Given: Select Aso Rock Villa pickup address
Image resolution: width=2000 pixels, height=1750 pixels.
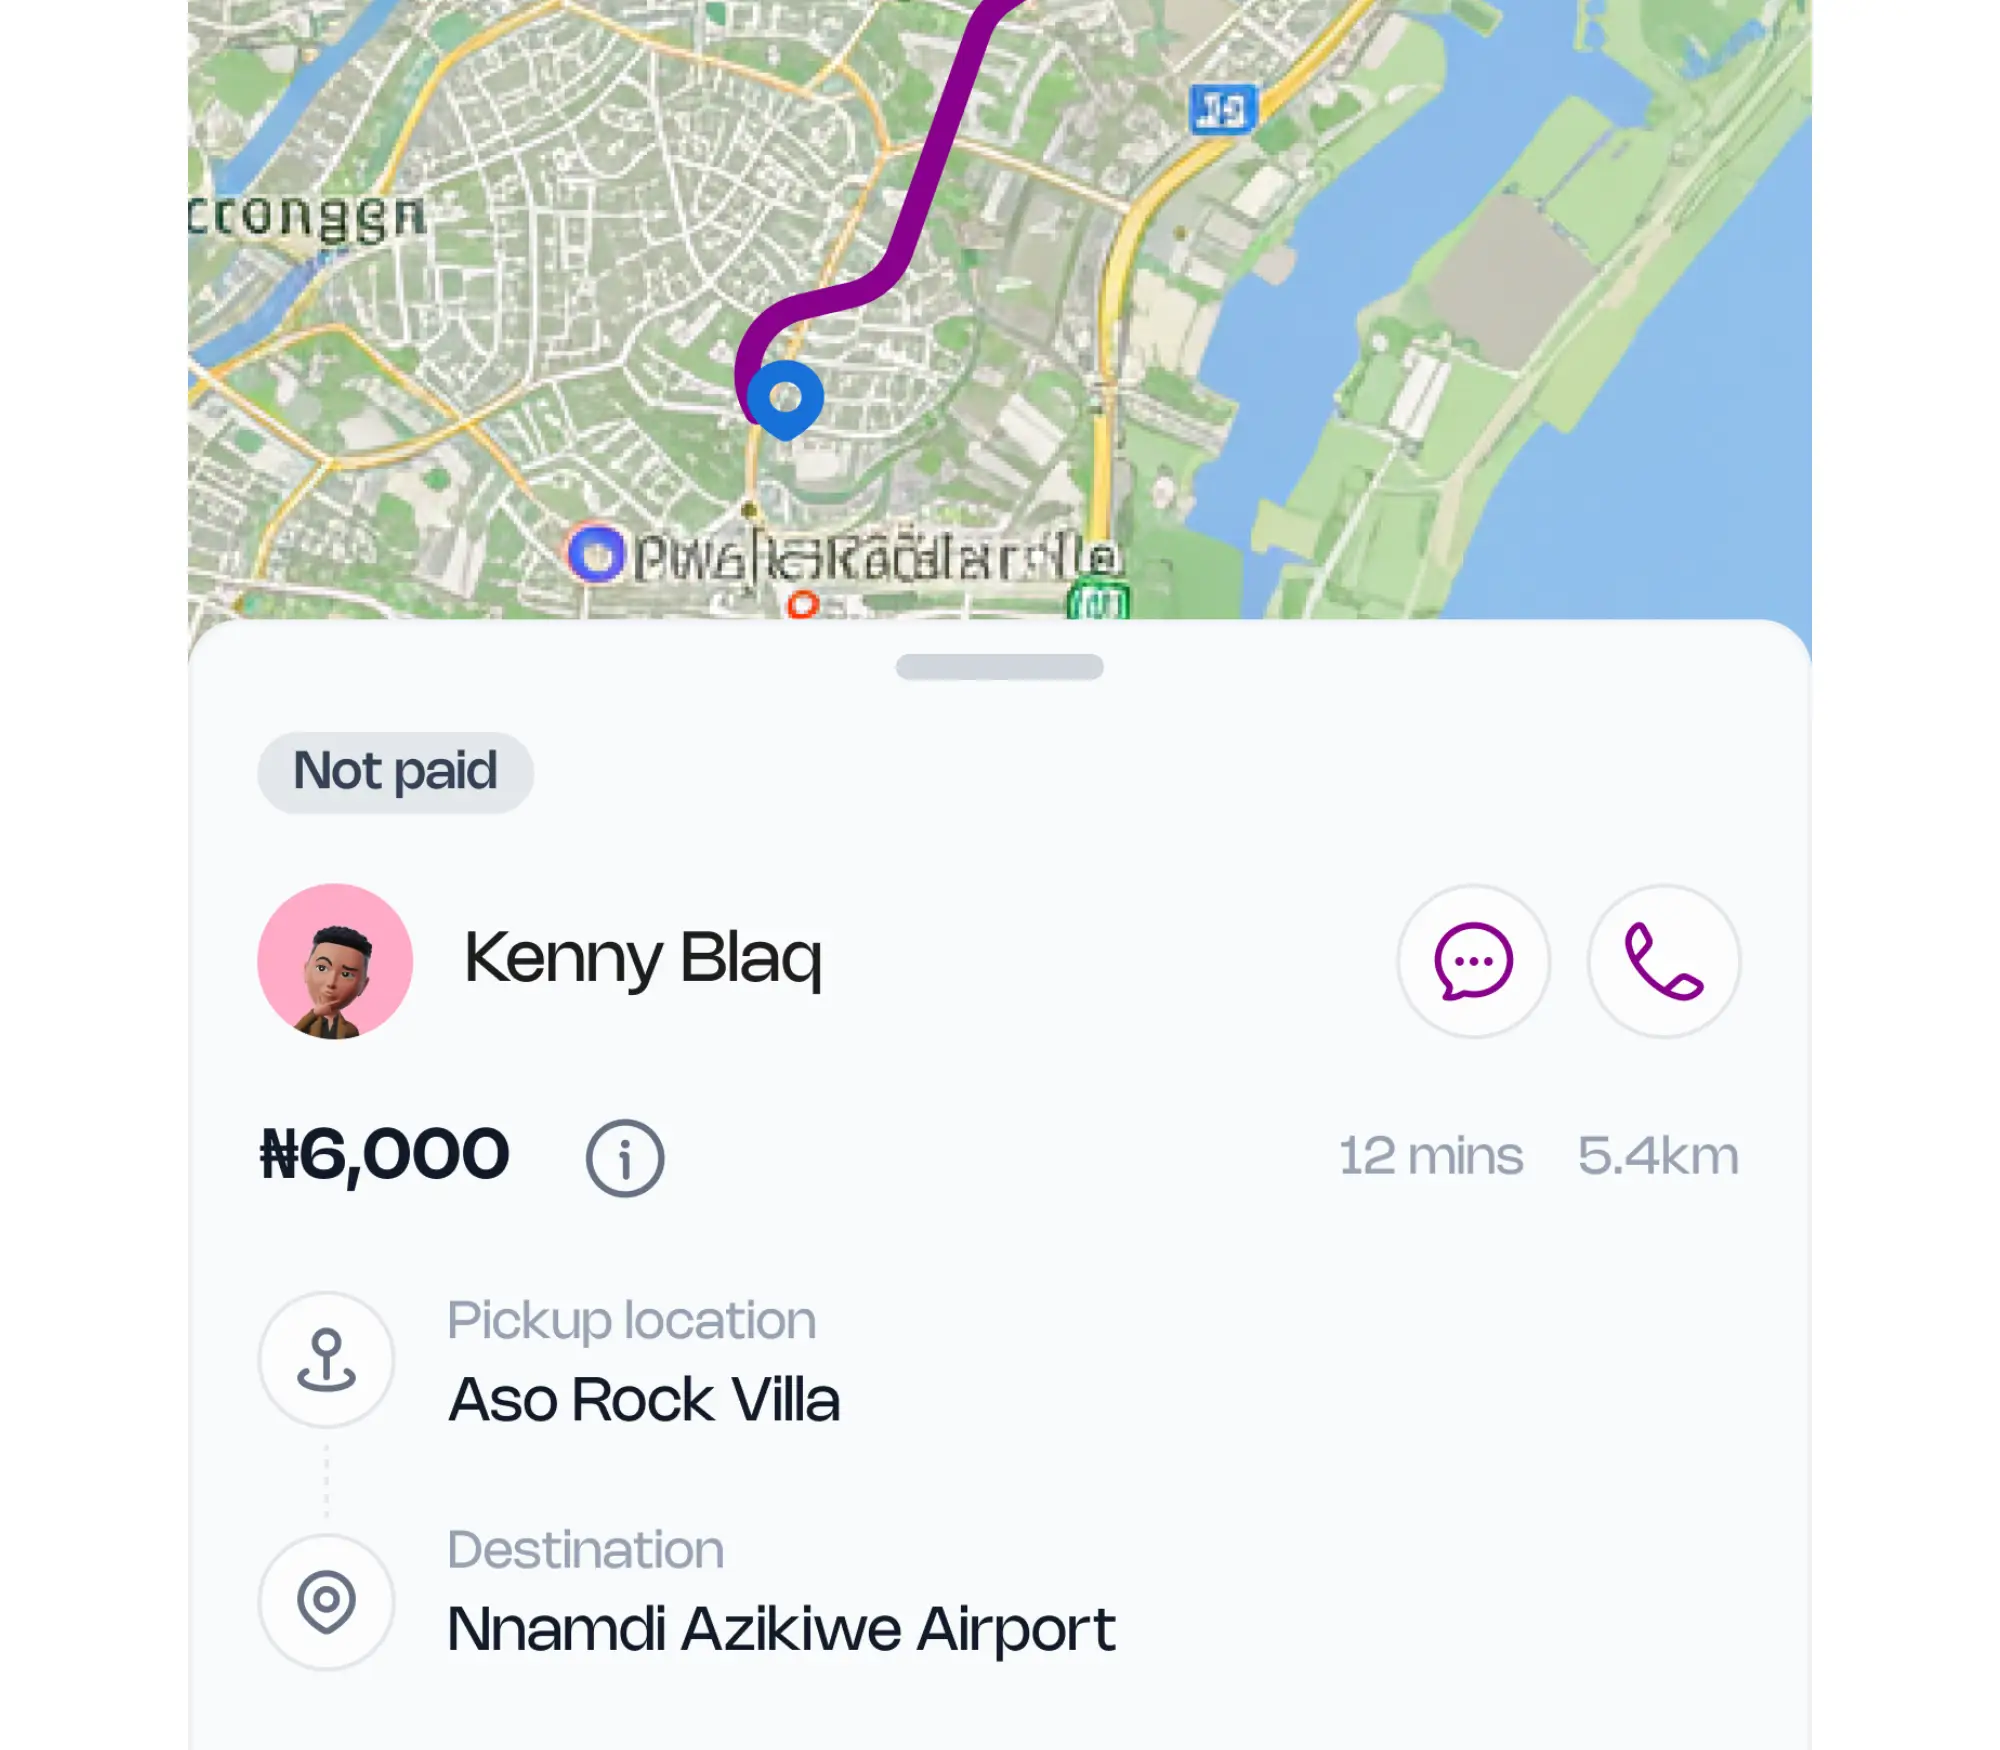Looking at the screenshot, I should (644, 1398).
